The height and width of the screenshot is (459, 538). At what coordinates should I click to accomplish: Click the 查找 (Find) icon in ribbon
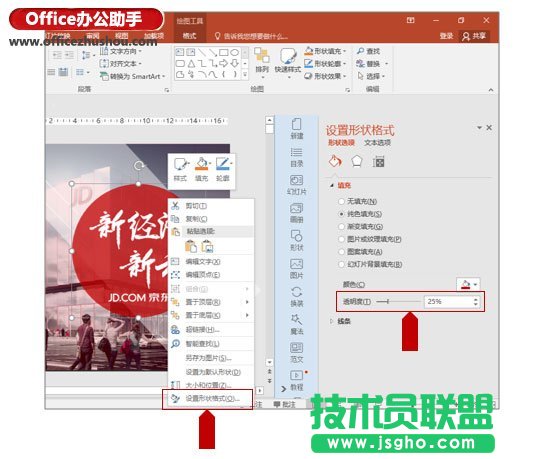[360, 51]
